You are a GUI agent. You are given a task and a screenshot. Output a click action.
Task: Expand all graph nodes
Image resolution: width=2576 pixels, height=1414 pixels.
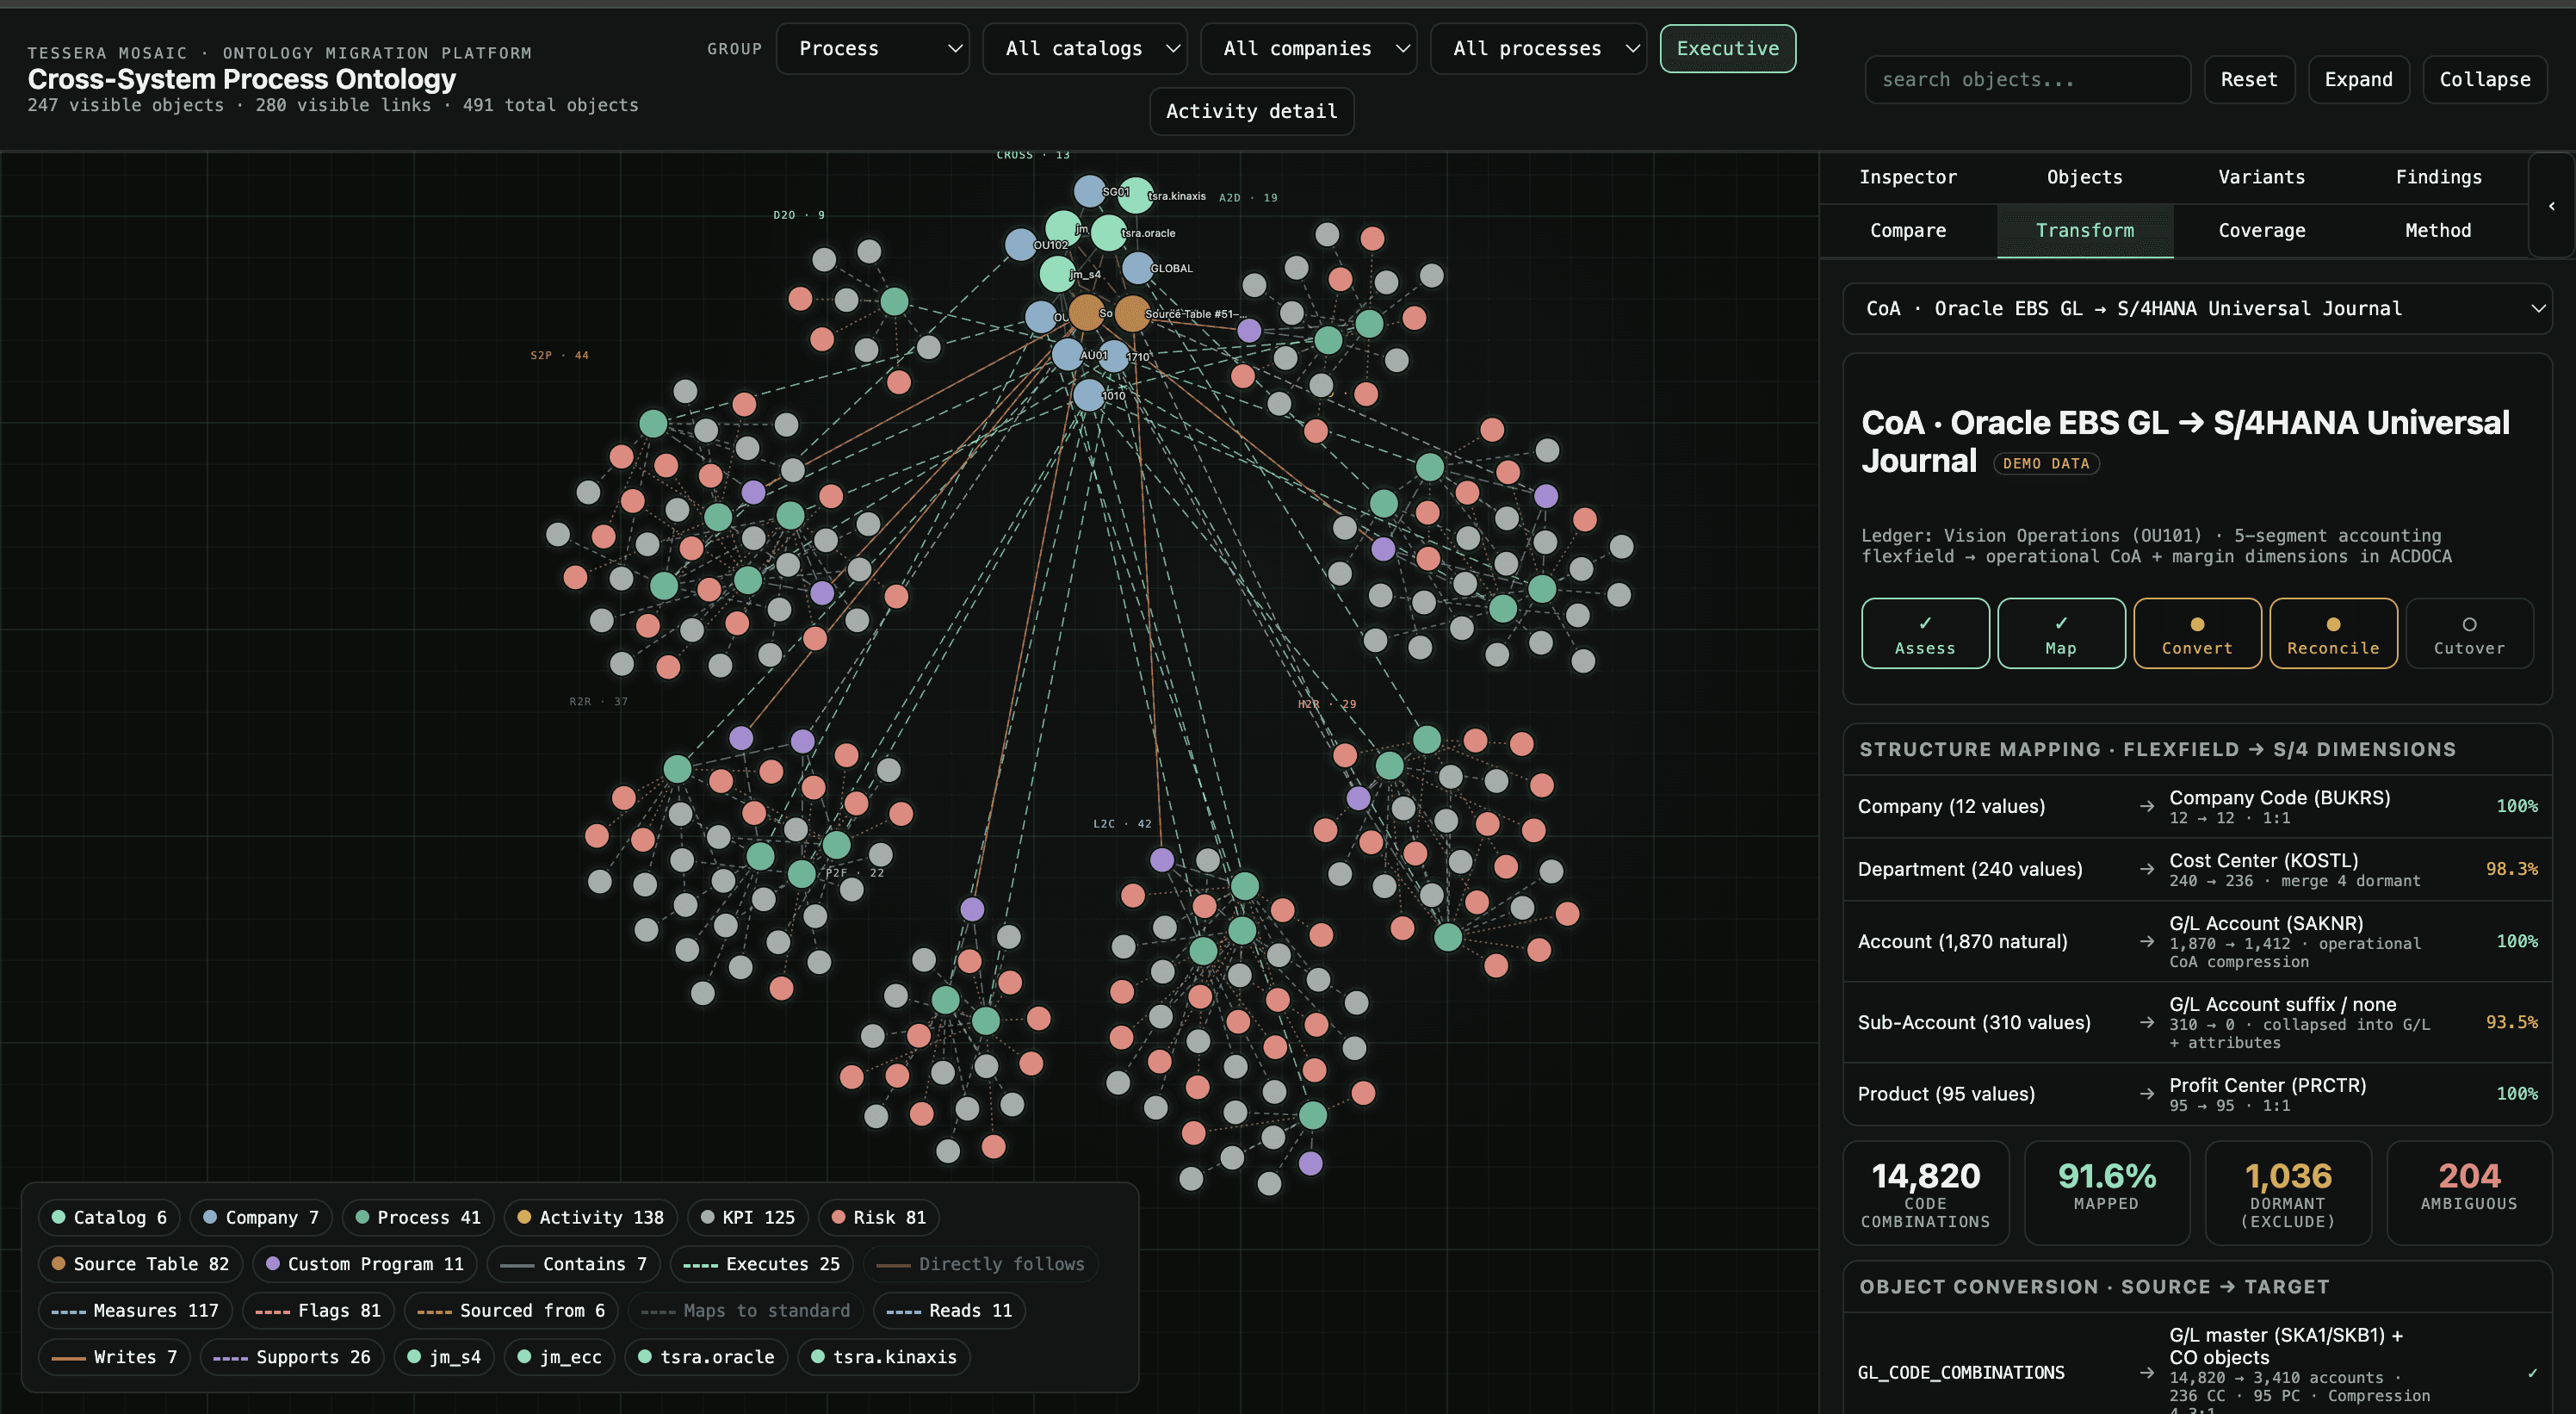coord(2358,79)
